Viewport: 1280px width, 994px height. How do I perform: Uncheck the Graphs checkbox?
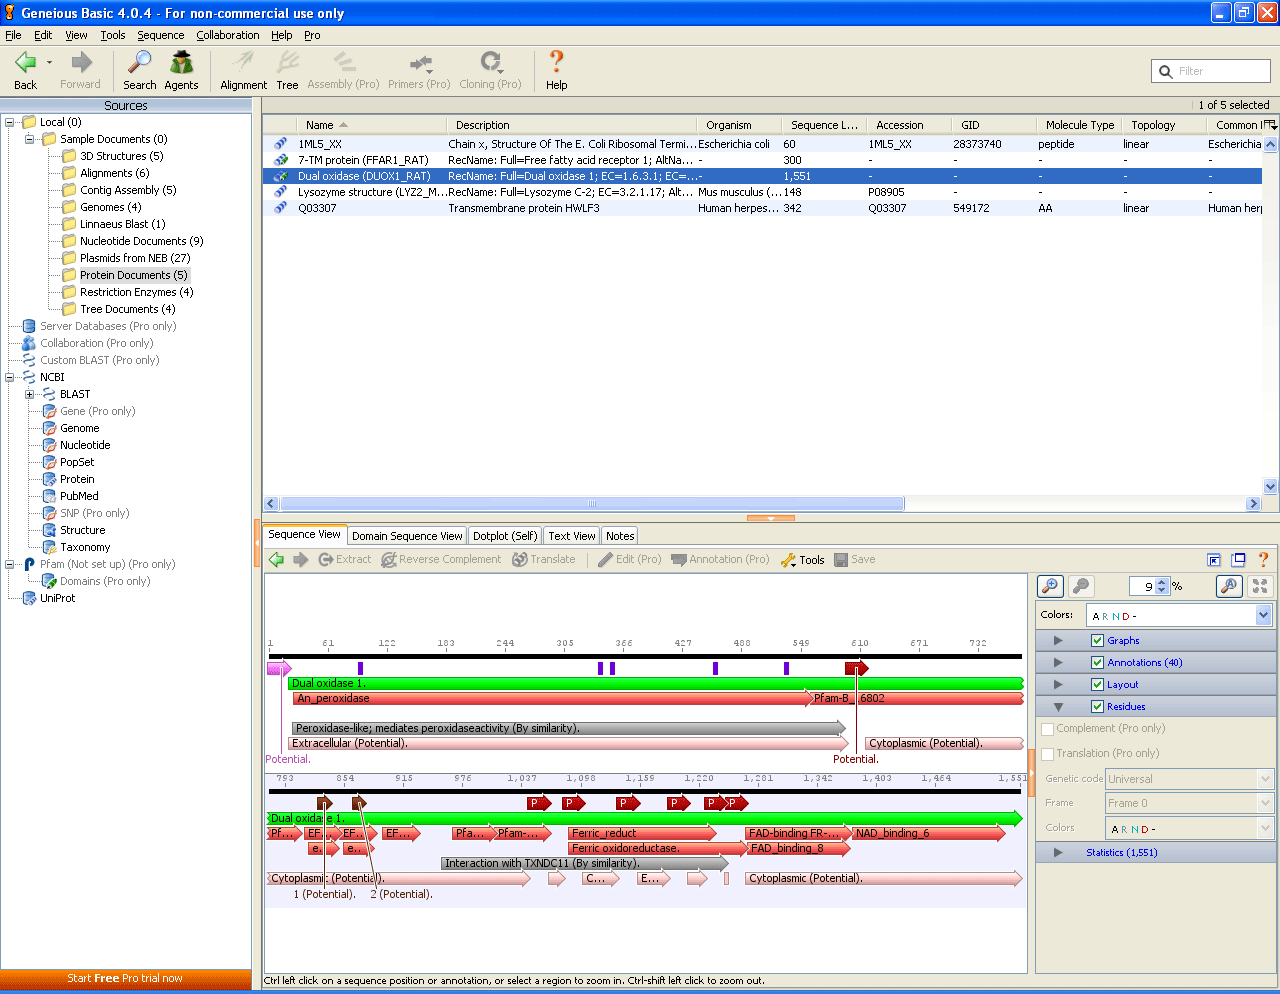coord(1097,641)
